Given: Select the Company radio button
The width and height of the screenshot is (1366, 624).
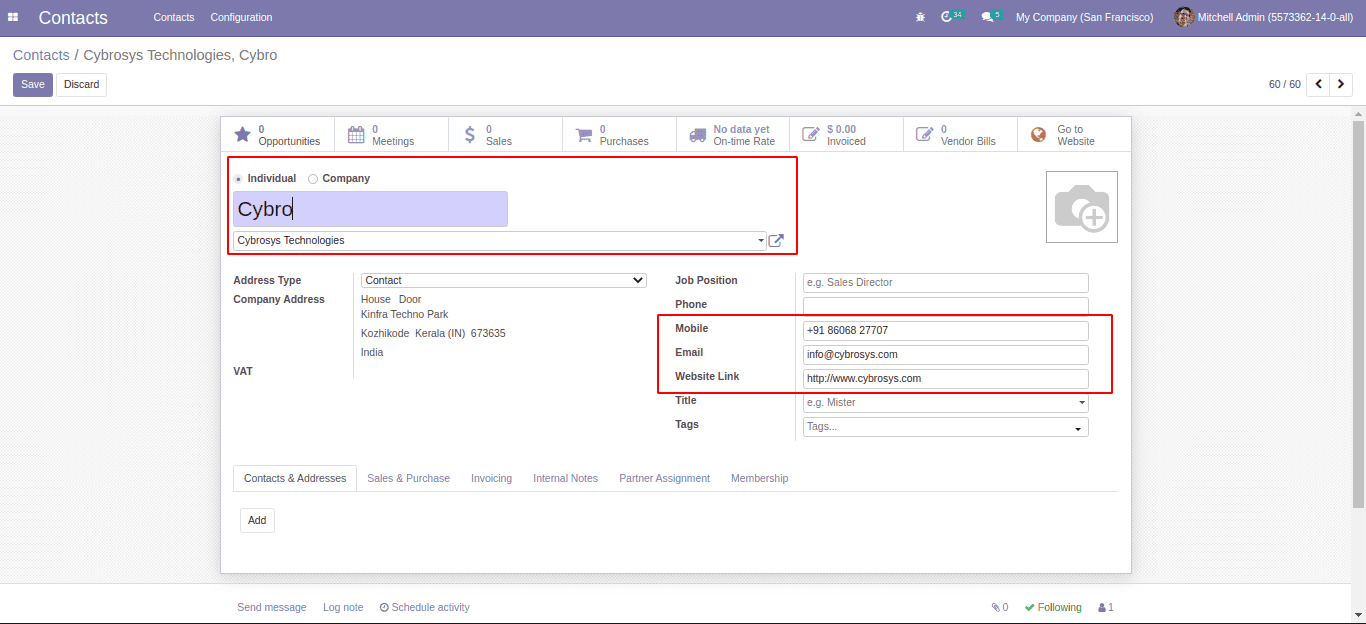Looking at the screenshot, I should 313,179.
